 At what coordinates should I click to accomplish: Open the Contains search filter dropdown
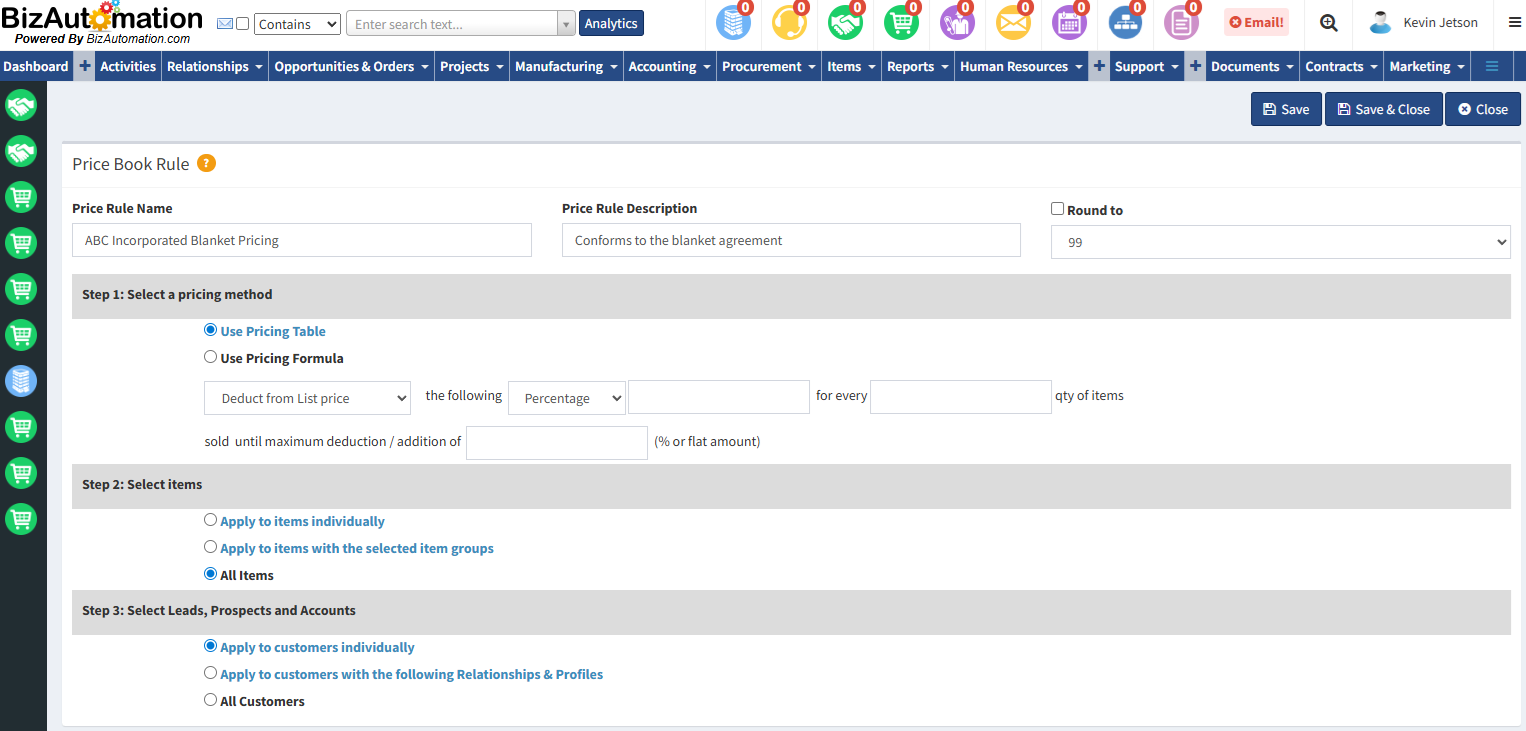tap(298, 24)
